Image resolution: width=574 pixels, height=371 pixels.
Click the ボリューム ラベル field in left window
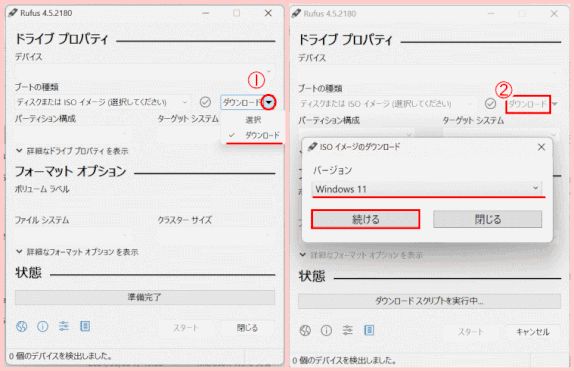coord(145,204)
